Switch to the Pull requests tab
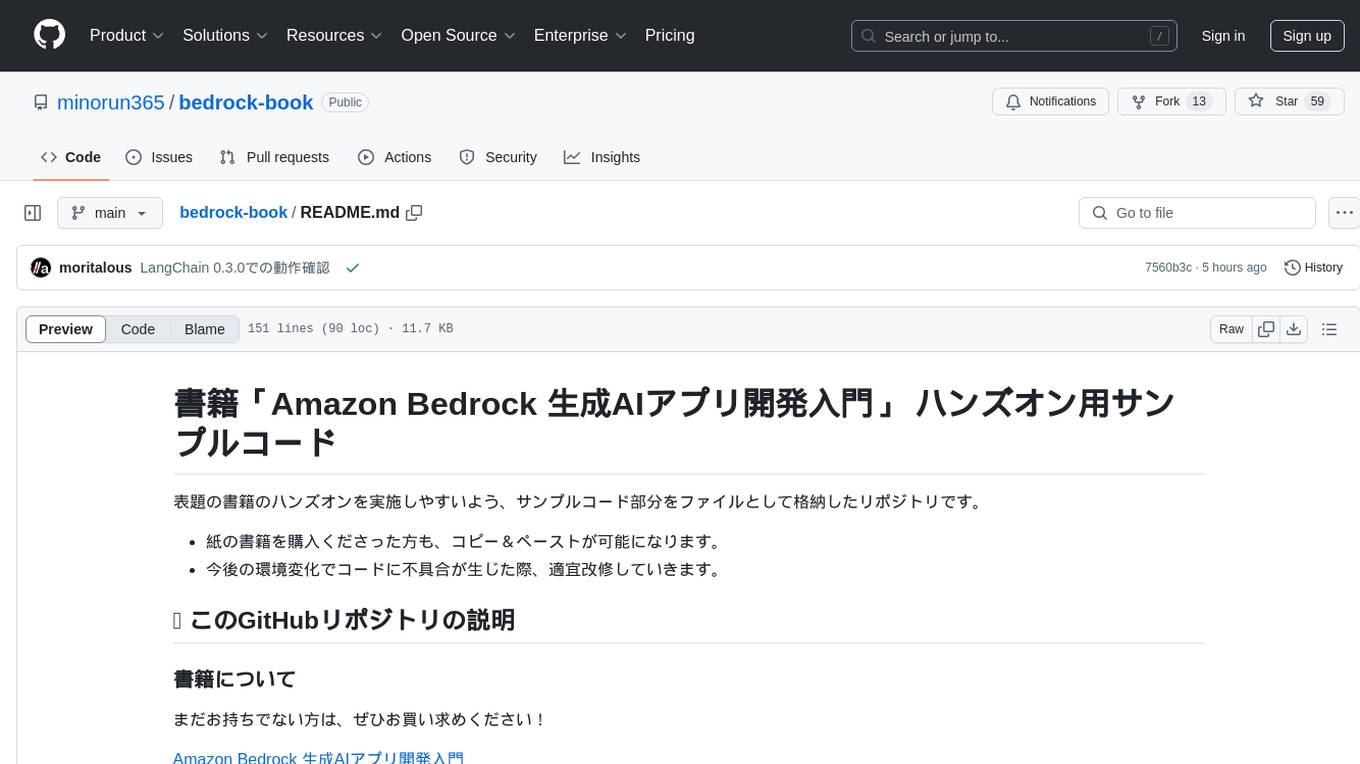 point(274,157)
